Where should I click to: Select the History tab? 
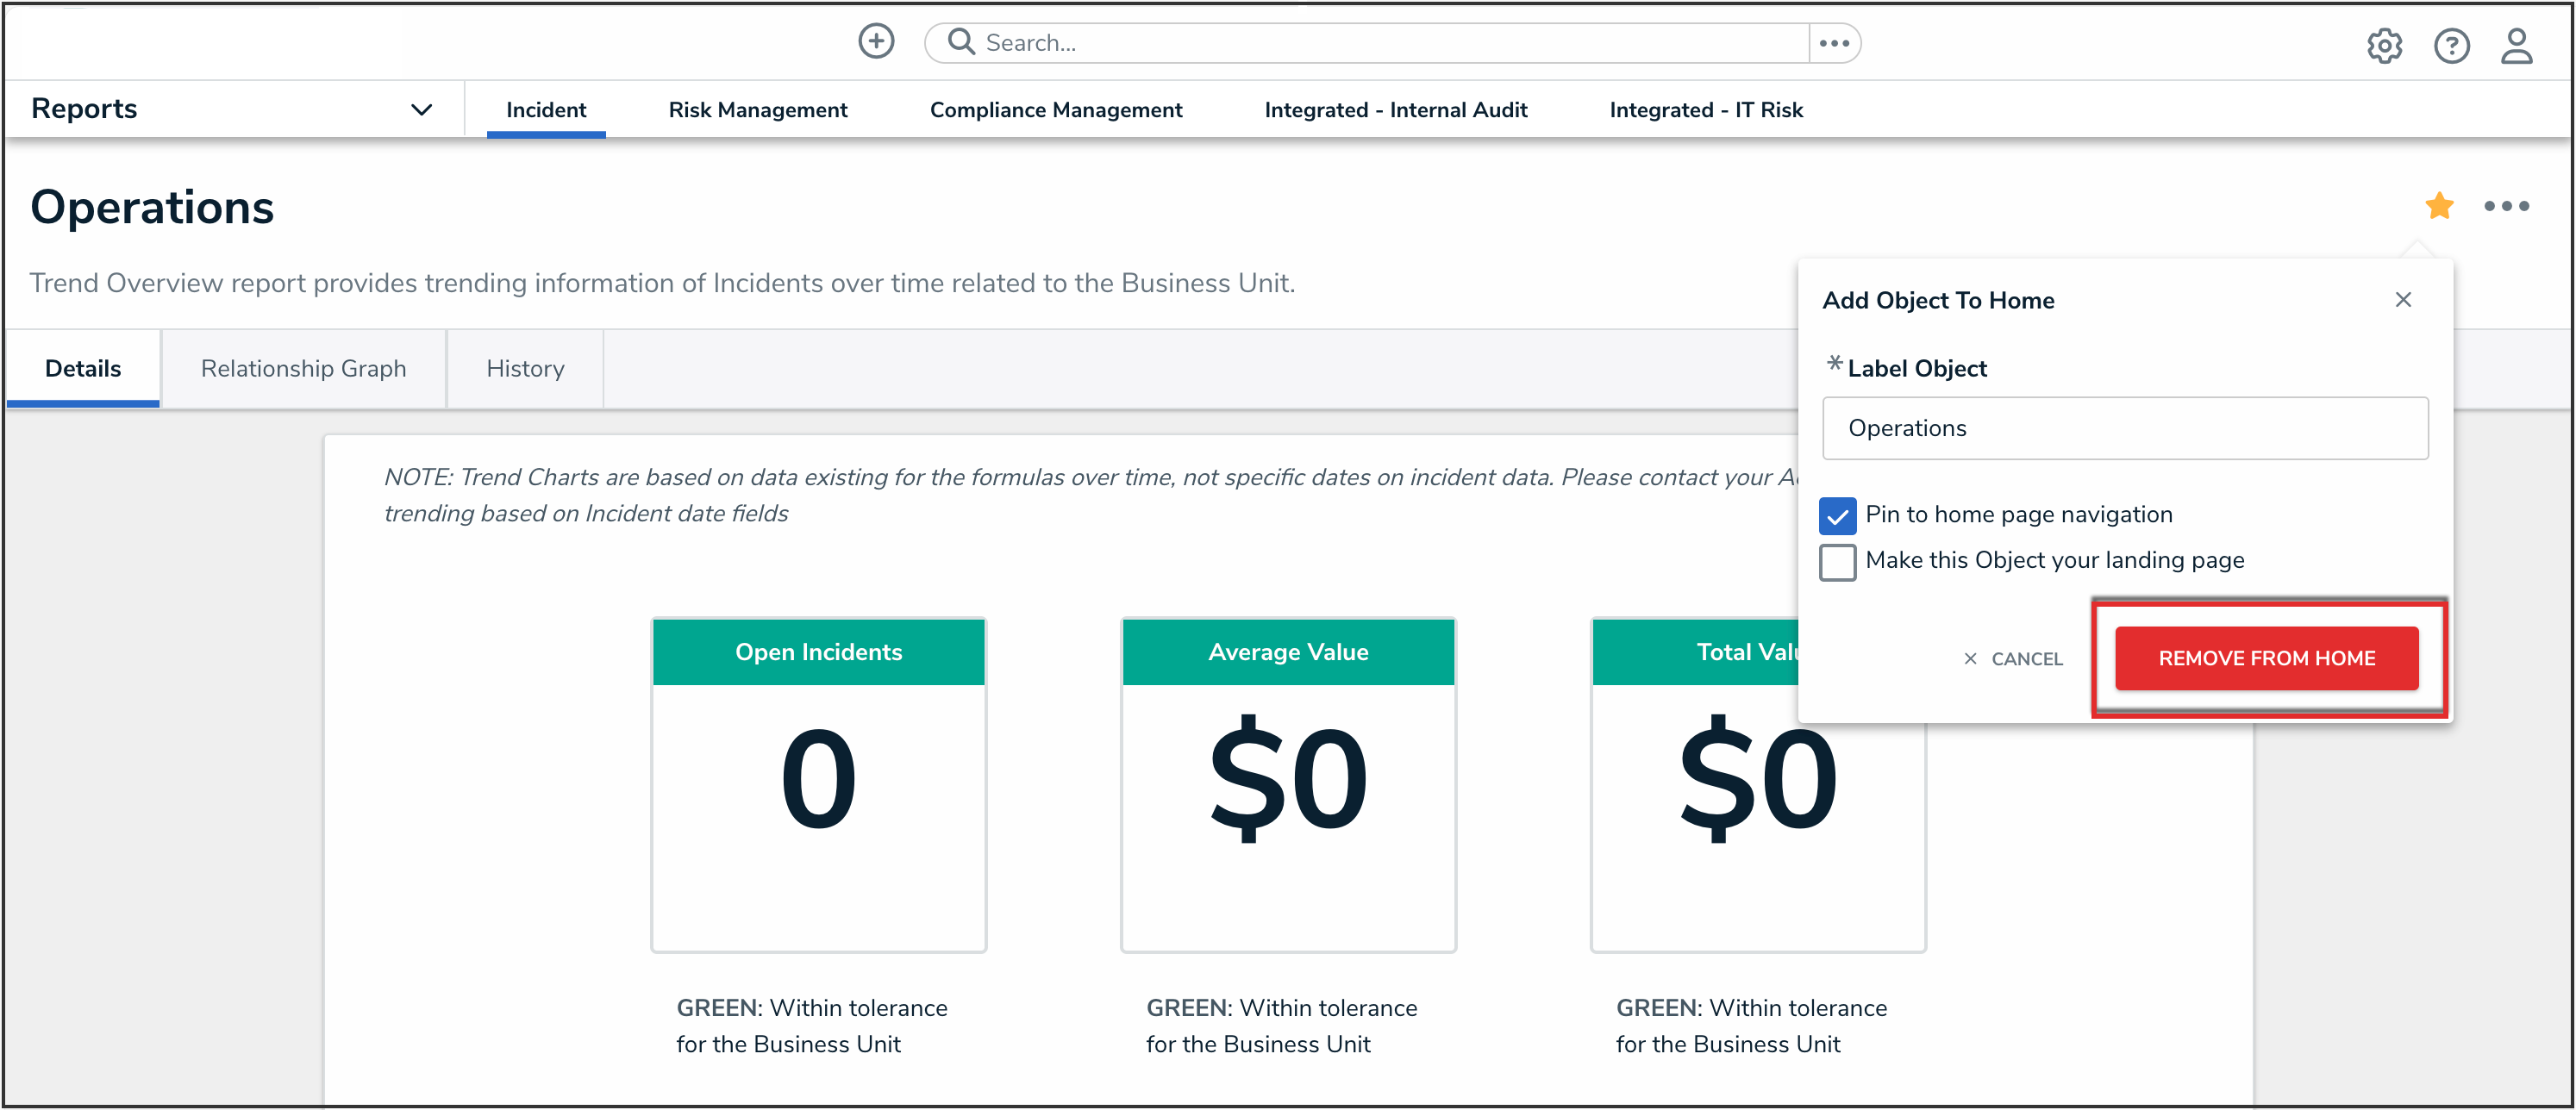pyautogui.click(x=525, y=369)
